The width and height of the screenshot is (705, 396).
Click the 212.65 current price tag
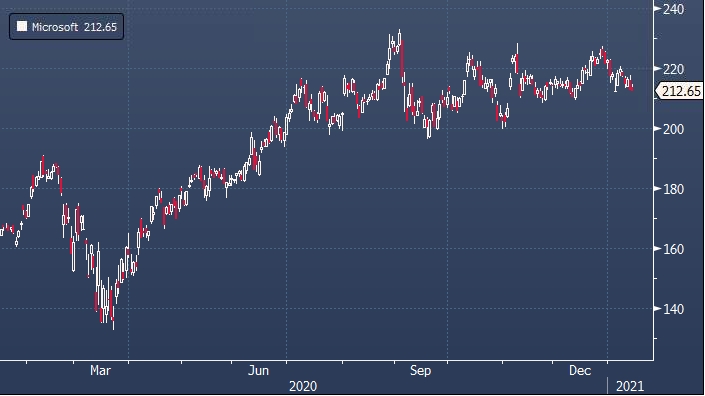click(679, 91)
